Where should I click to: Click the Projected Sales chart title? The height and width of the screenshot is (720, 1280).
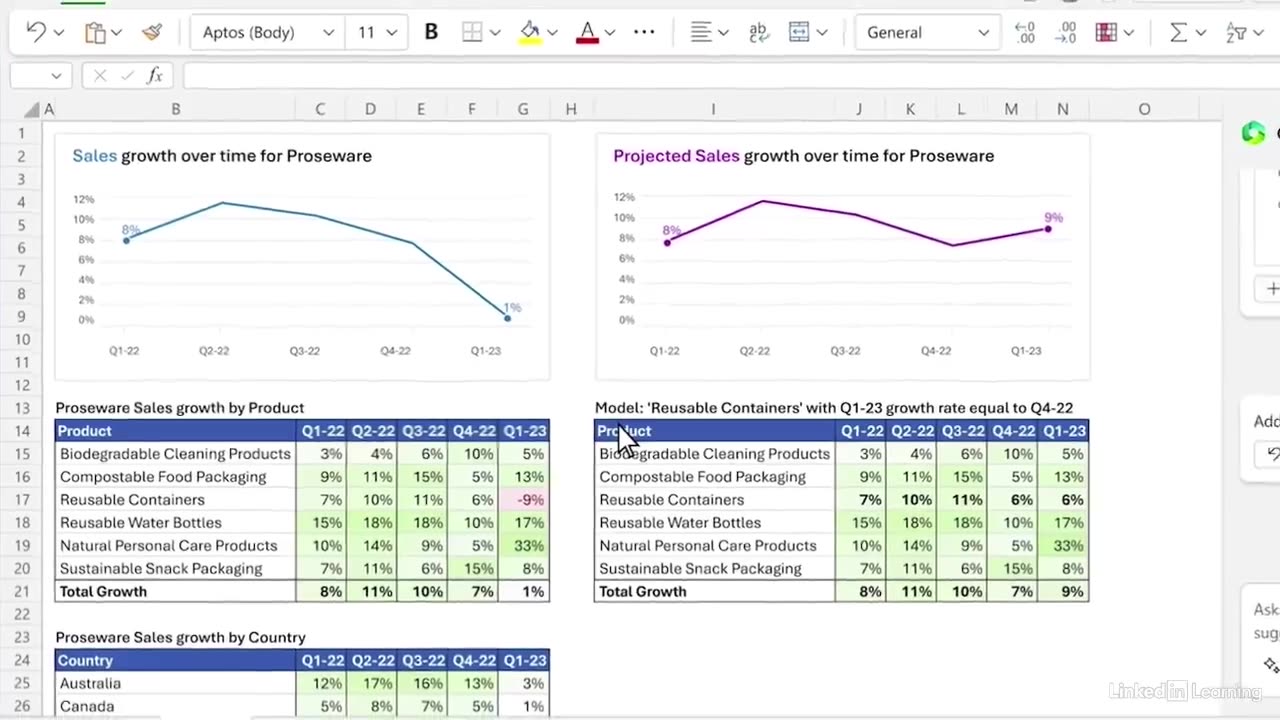click(x=803, y=156)
